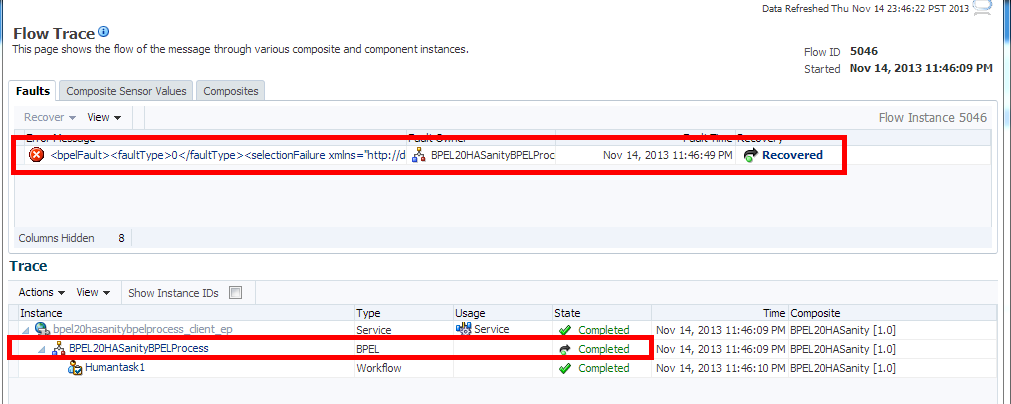Open the Trace View dropdown
1011x404 pixels.
(93, 292)
